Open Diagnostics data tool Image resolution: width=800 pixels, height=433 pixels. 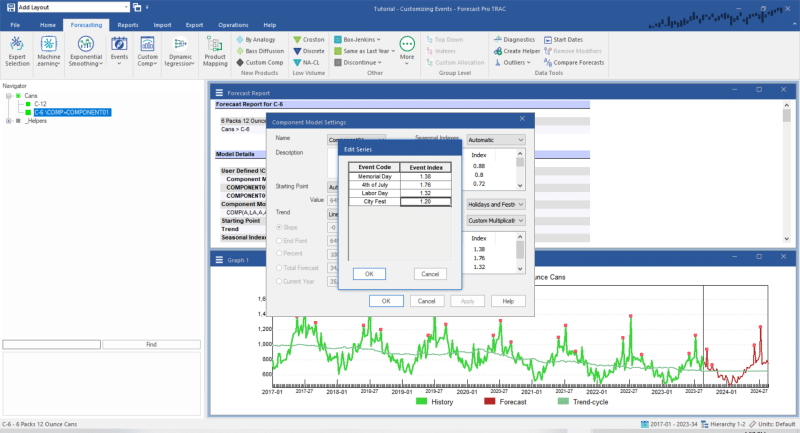pyautogui.click(x=514, y=39)
